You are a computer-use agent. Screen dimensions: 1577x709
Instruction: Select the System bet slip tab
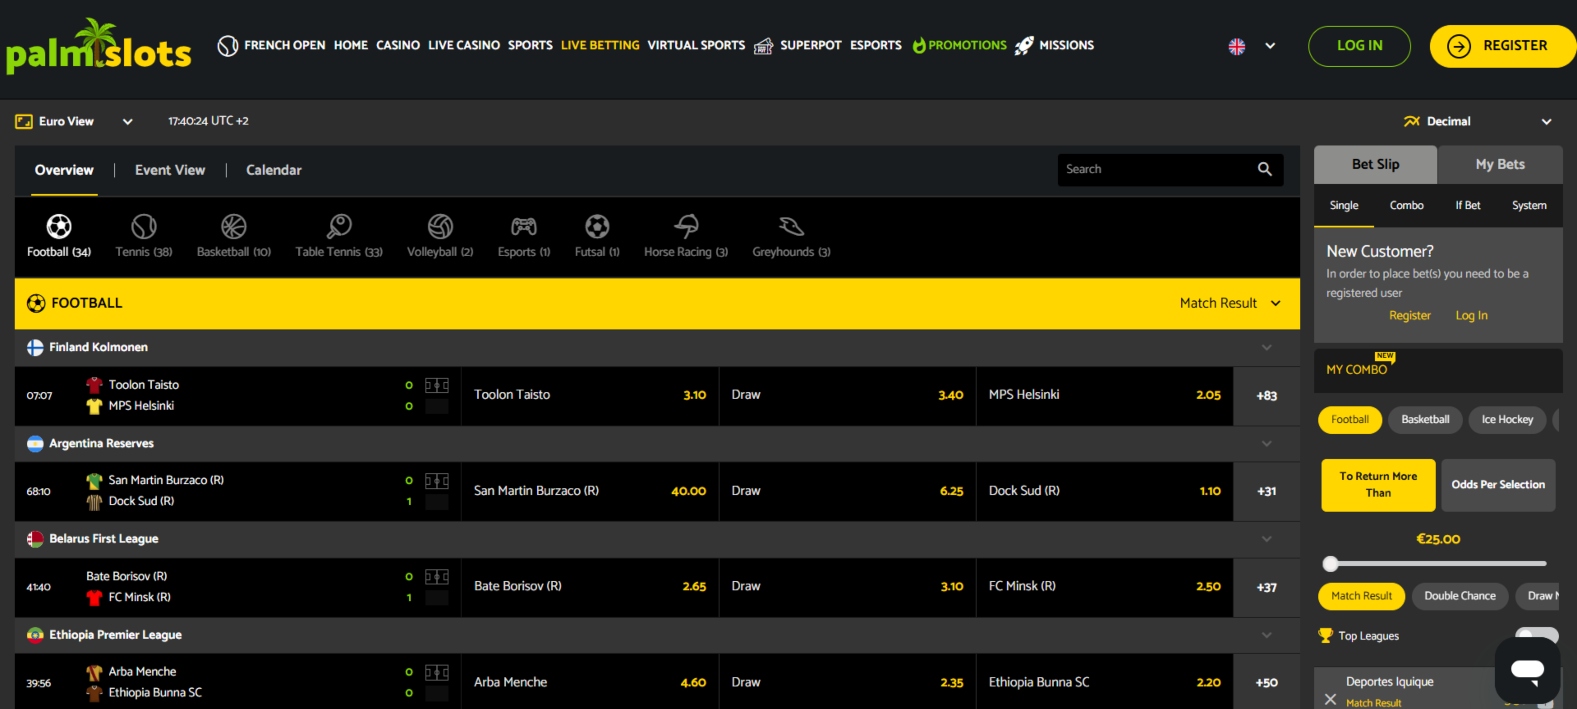tap(1529, 205)
